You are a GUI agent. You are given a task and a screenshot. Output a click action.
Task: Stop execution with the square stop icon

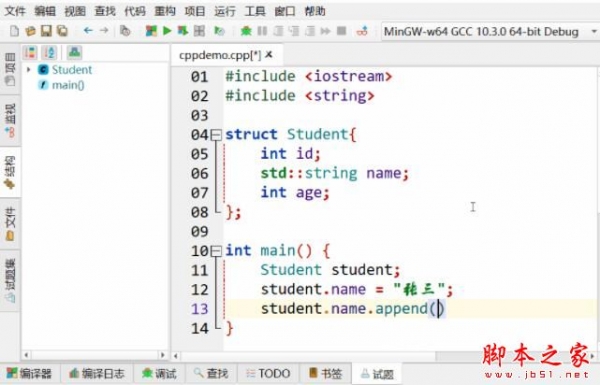pos(341,31)
